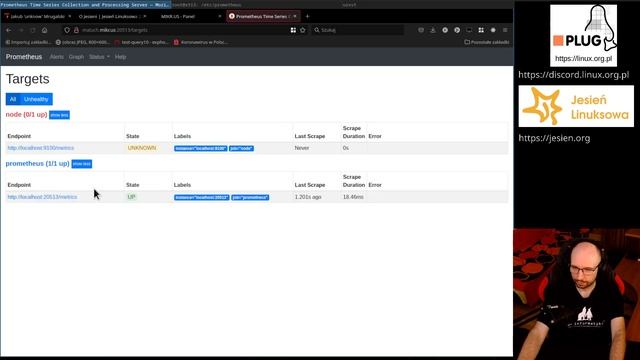Image resolution: width=640 pixels, height=360 pixels.
Task: Reload the Prometheus targets page
Action: 33,30
